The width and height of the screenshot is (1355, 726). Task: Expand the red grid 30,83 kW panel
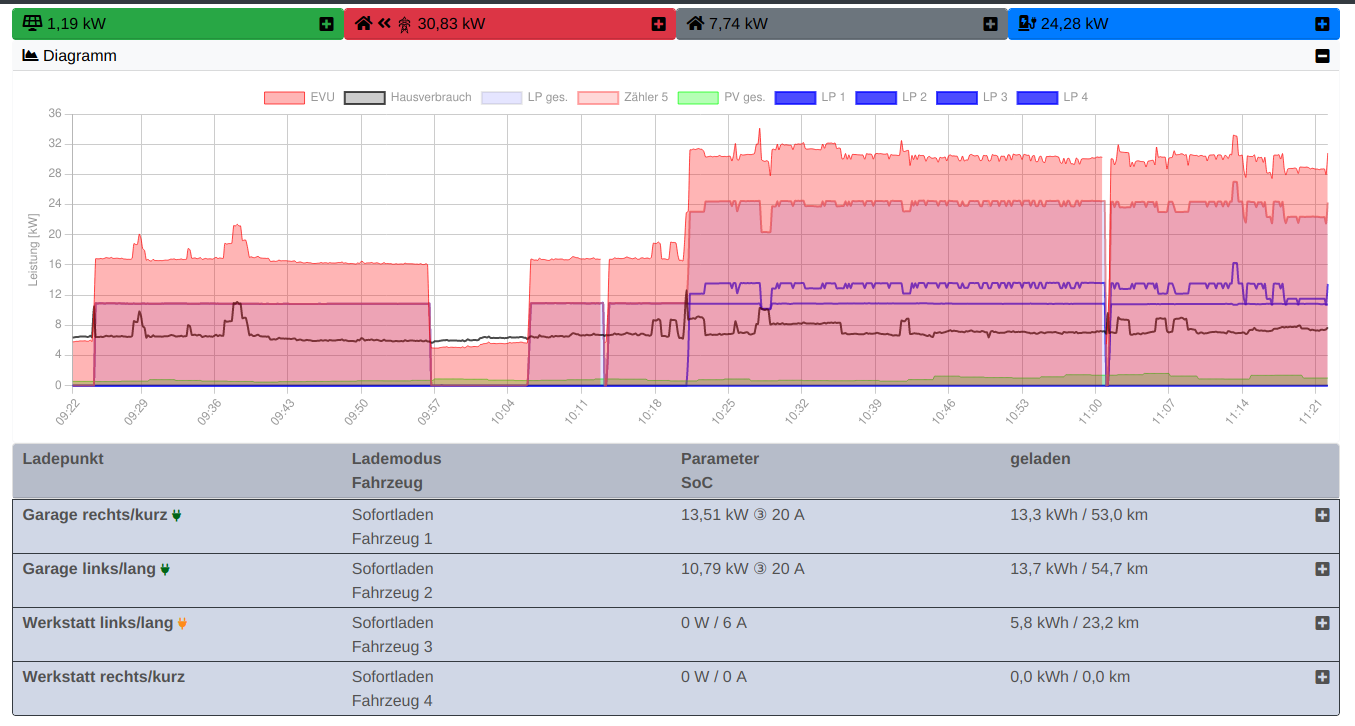coord(658,24)
